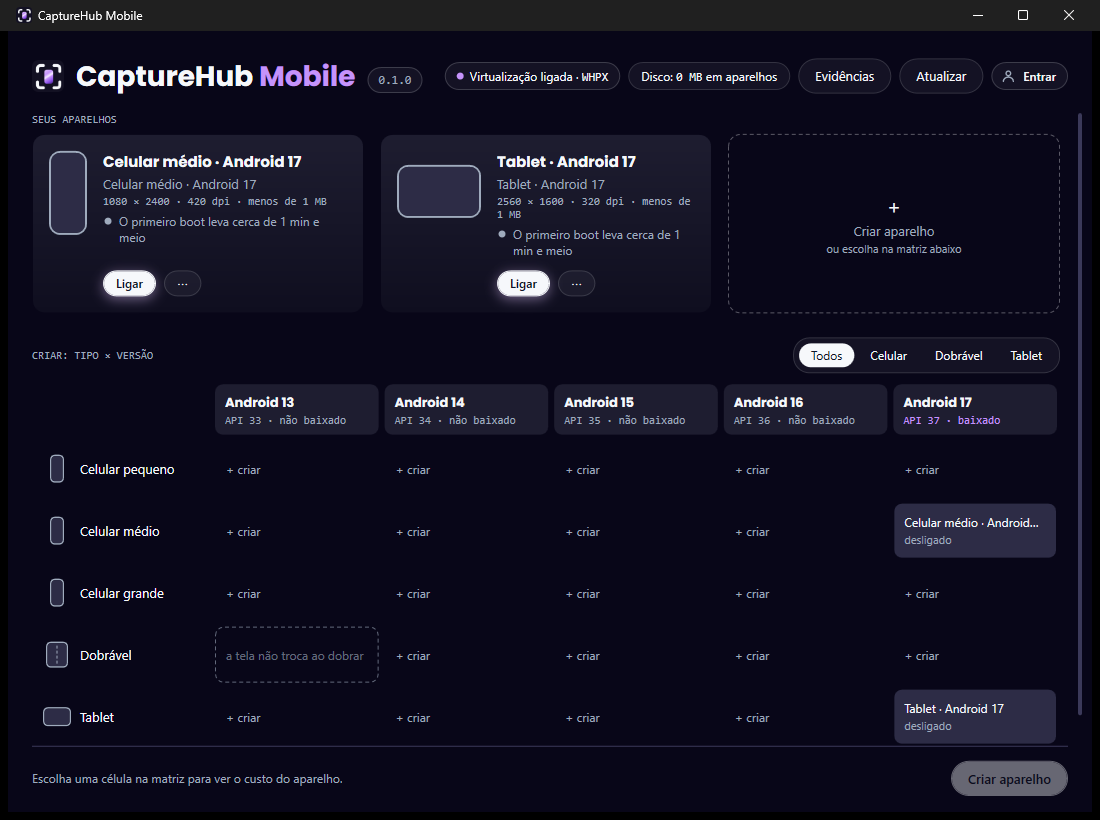The image size is (1100, 820).
Task: Select the Todos filter tab
Action: 826,356
